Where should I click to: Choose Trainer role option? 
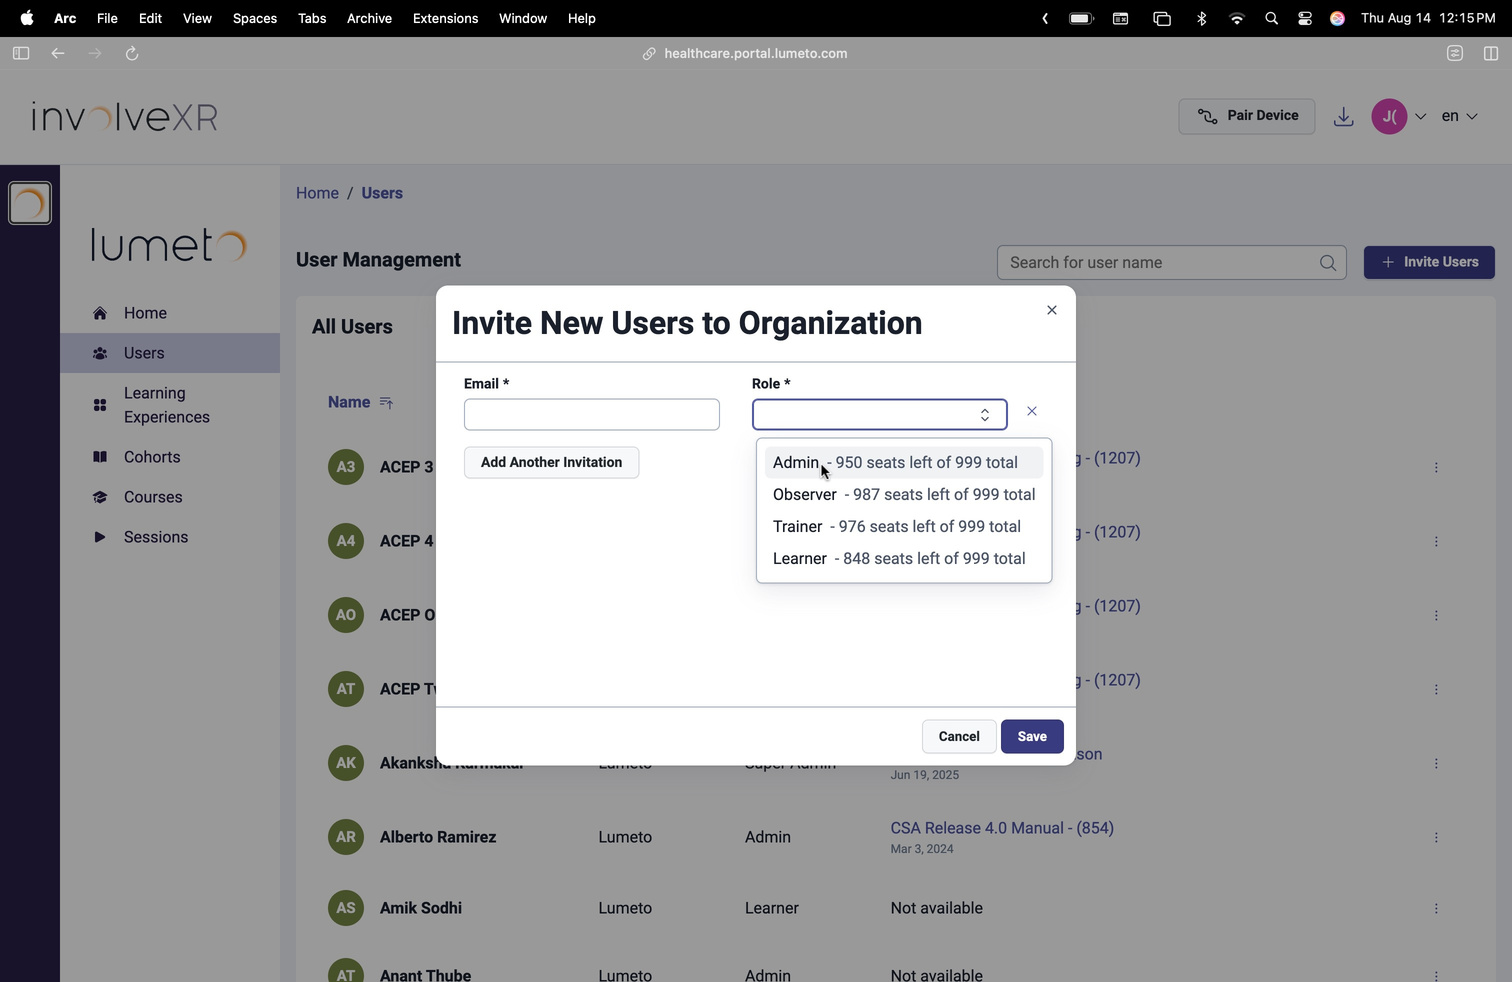pos(904,526)
